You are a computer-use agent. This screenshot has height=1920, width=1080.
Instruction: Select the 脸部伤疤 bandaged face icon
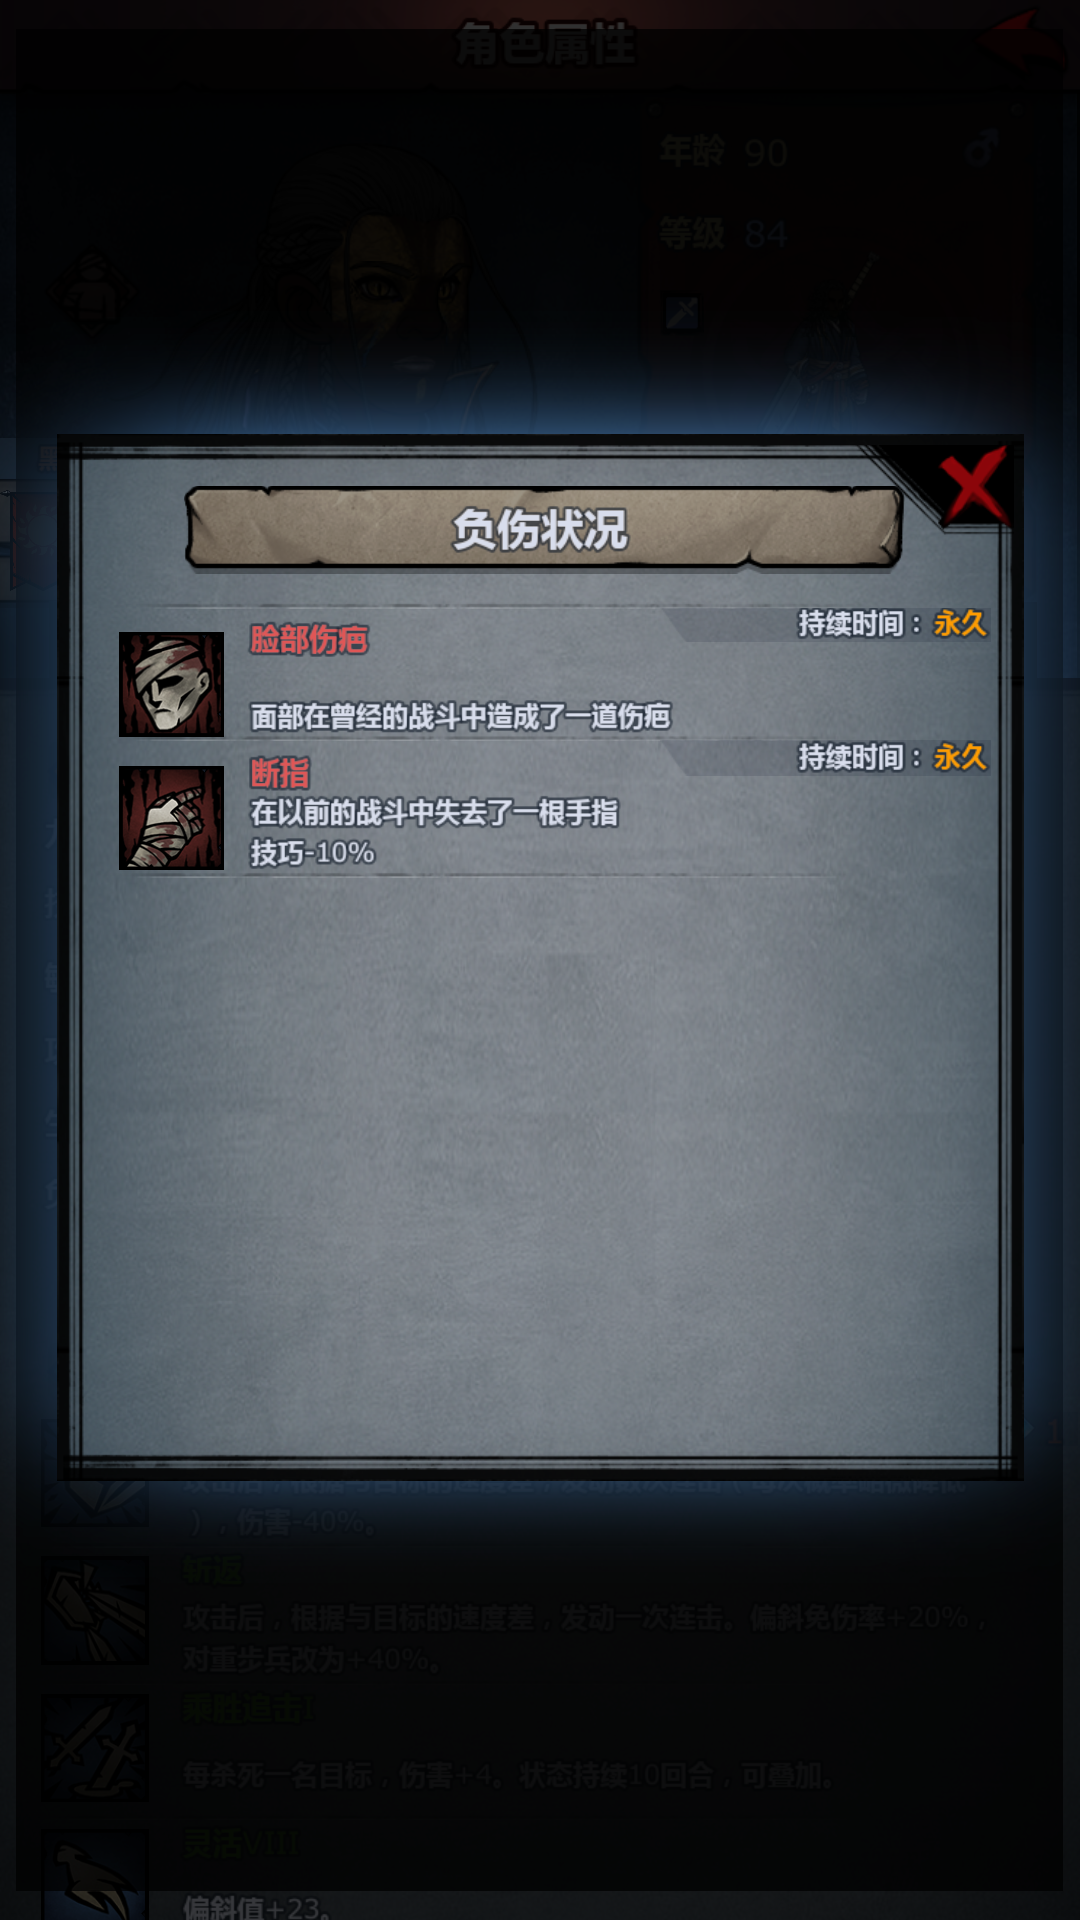point(171,684)
